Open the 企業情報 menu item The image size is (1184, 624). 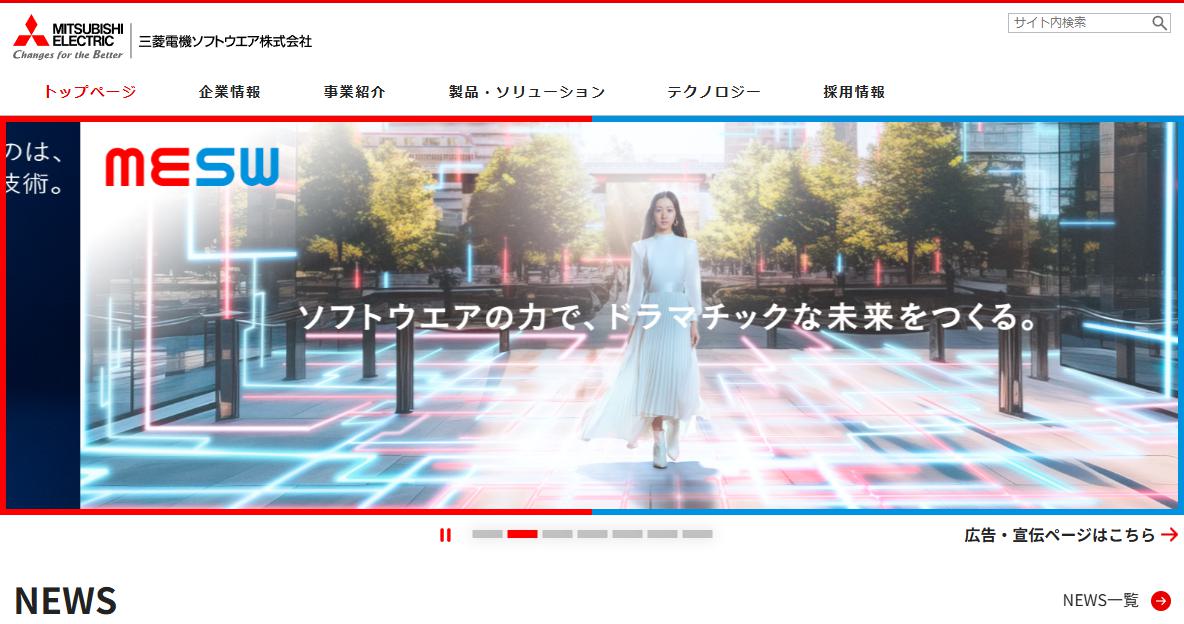coord(230,92)
